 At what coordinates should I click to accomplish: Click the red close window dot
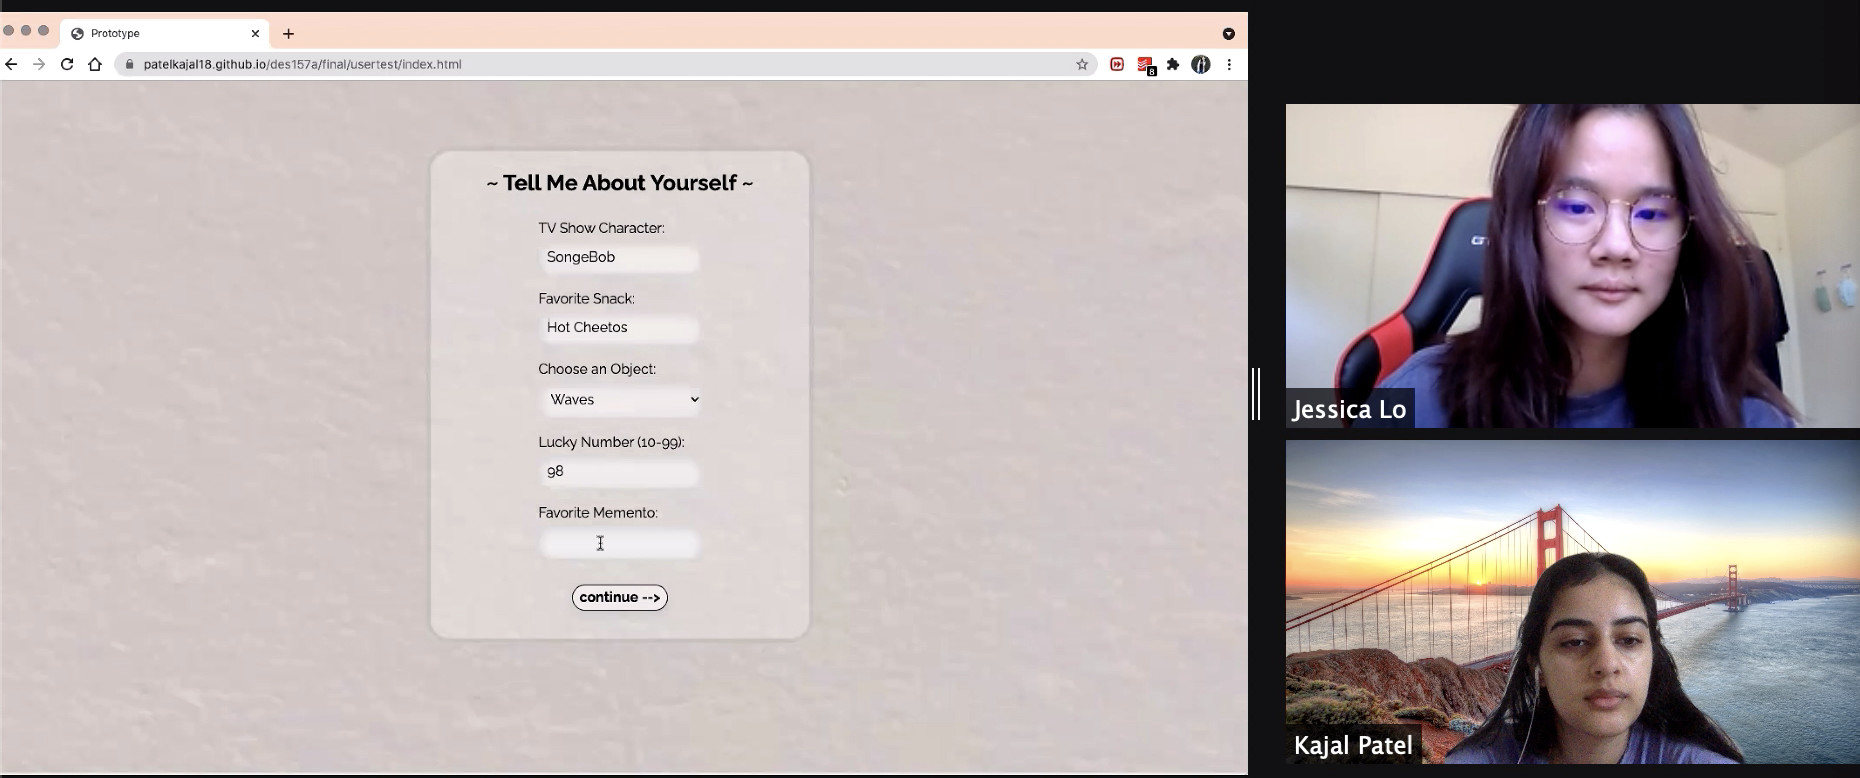[8, 31]
